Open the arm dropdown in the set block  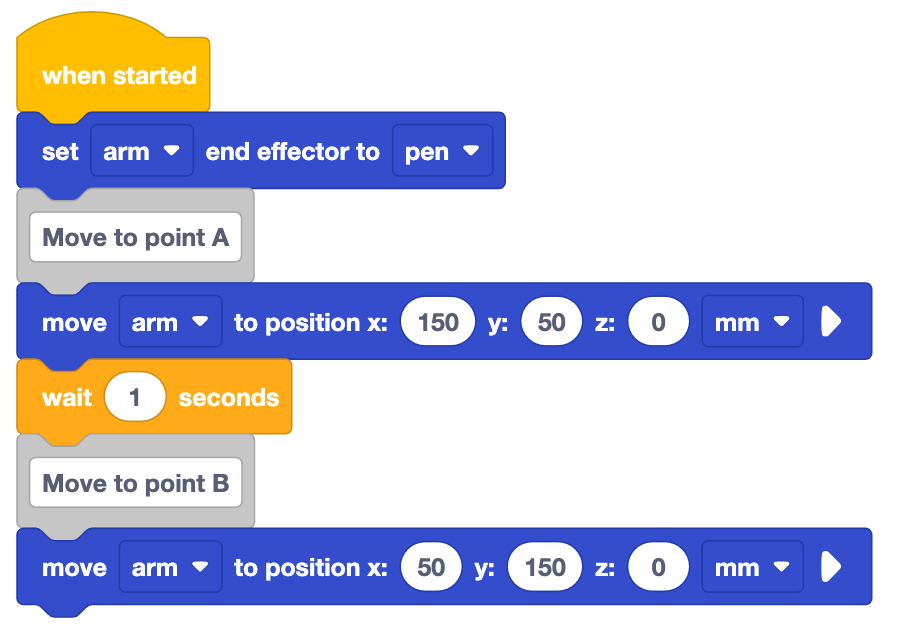click(x=141, y=150)
